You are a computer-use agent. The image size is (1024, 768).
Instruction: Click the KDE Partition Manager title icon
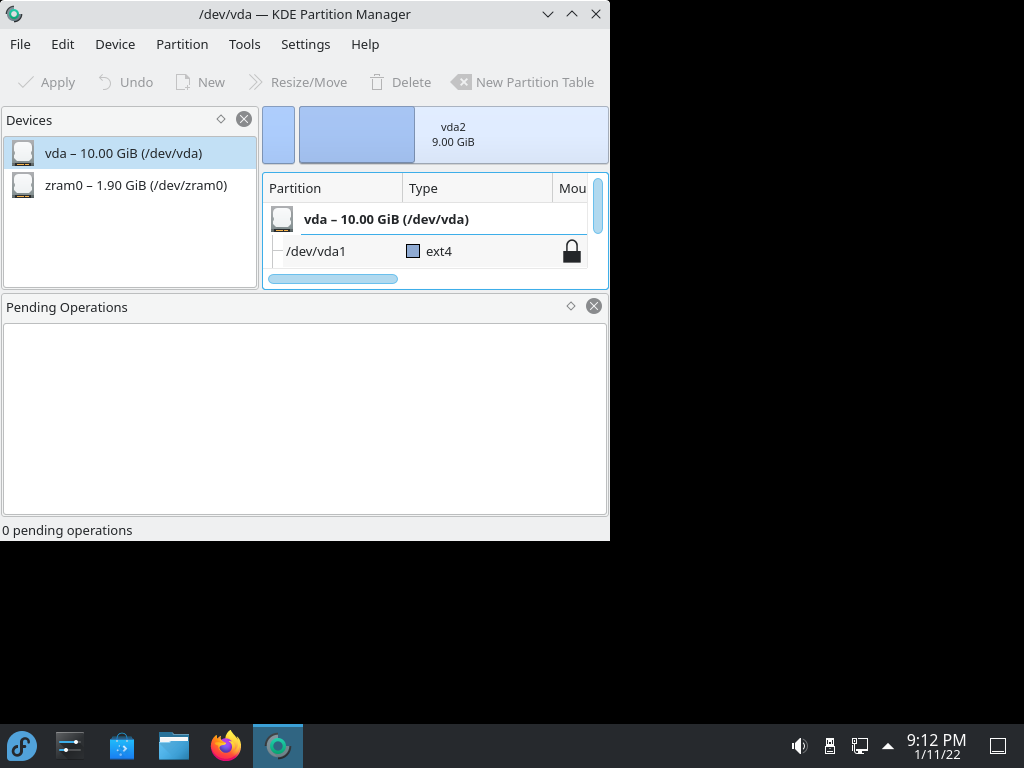click(14, 14)
